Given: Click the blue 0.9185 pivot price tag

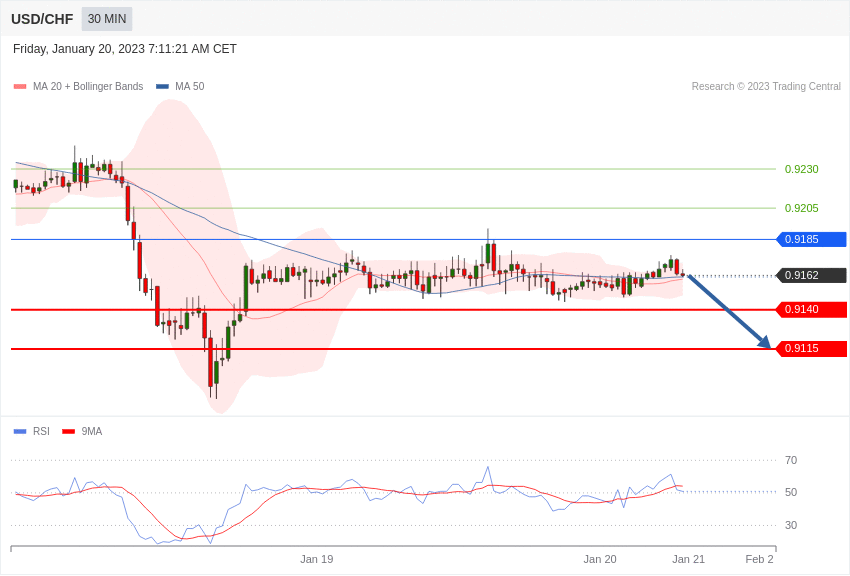Looking at the screenshot, I should click(812, 239).
